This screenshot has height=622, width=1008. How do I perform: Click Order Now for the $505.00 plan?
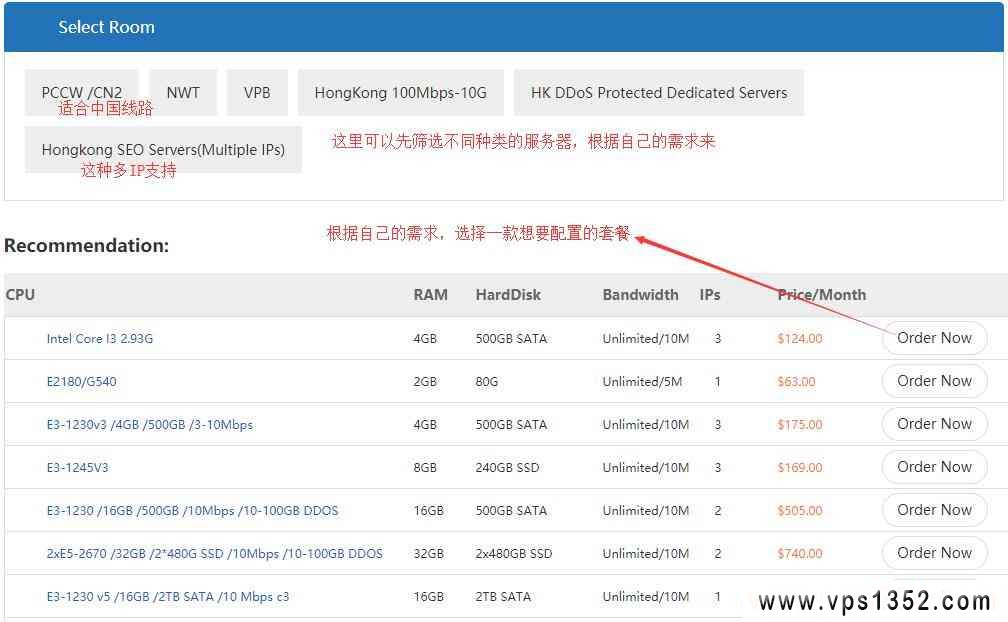tap(934, 510)
